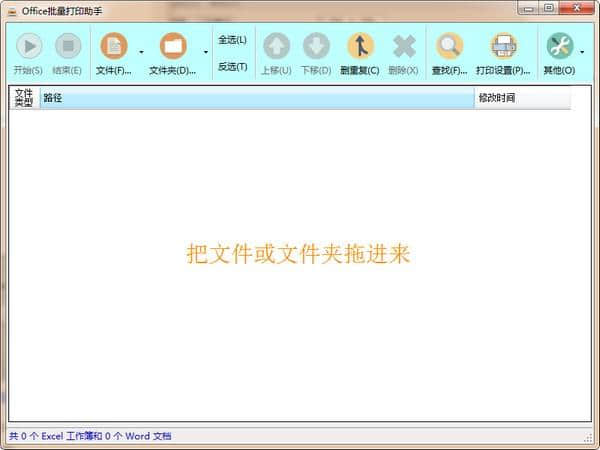Click the 删除(X) delete icon

point(404,46)
